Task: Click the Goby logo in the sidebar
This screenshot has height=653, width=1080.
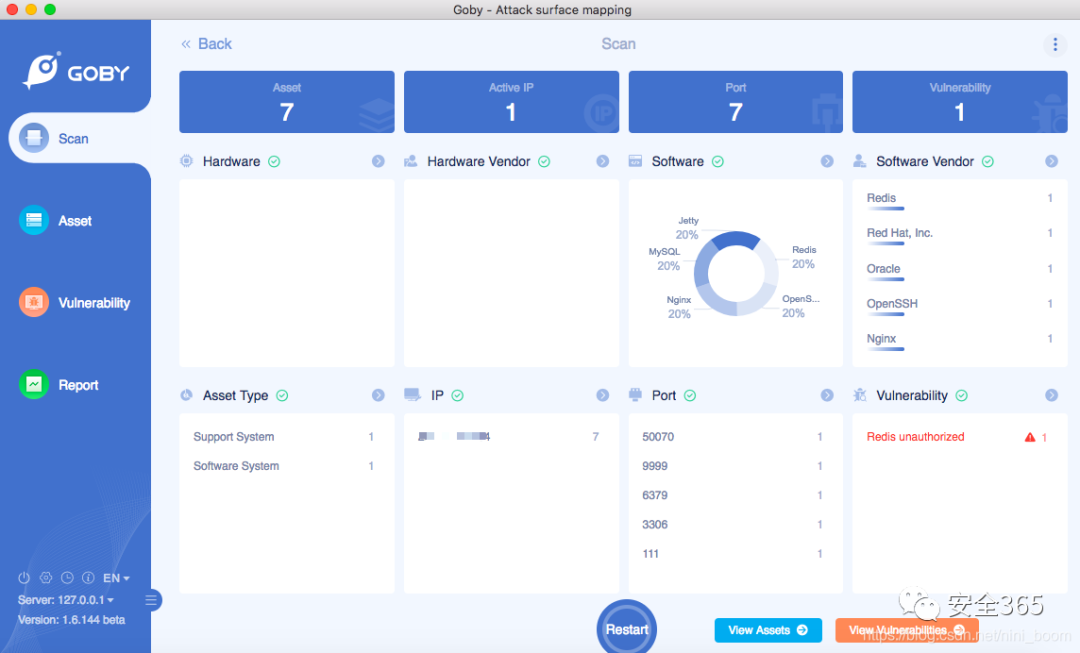Action: click(x=76, y=71)
